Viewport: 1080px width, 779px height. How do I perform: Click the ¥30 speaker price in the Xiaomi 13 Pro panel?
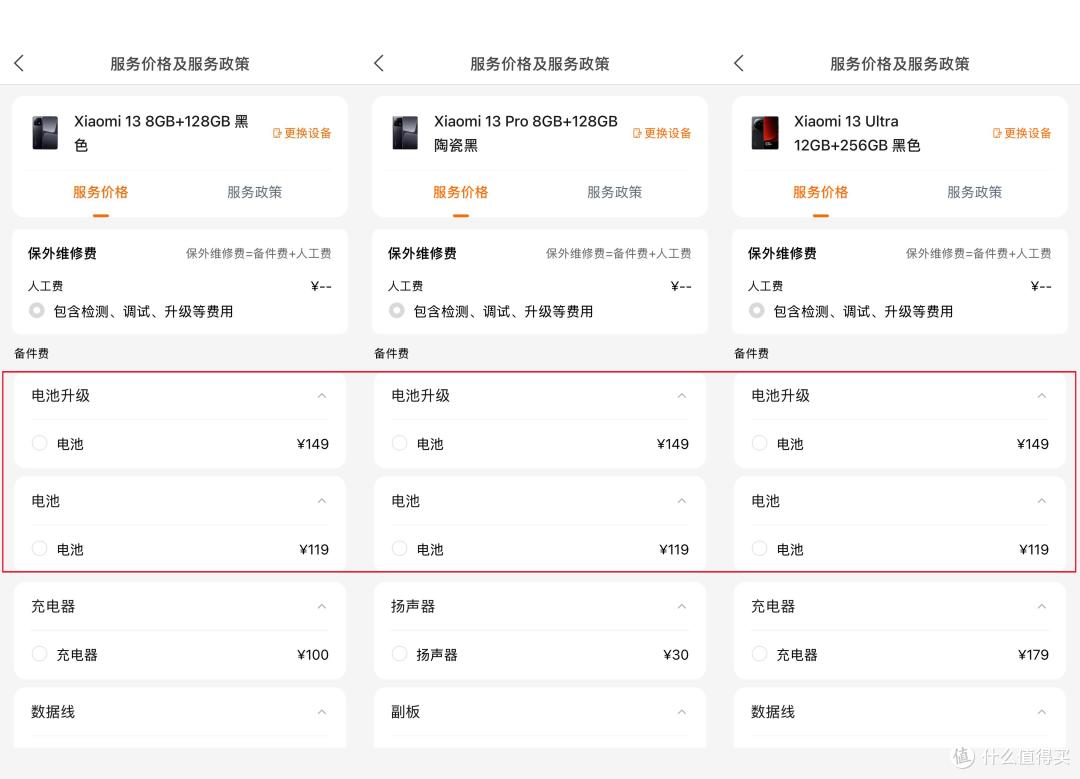click(676, 654)
